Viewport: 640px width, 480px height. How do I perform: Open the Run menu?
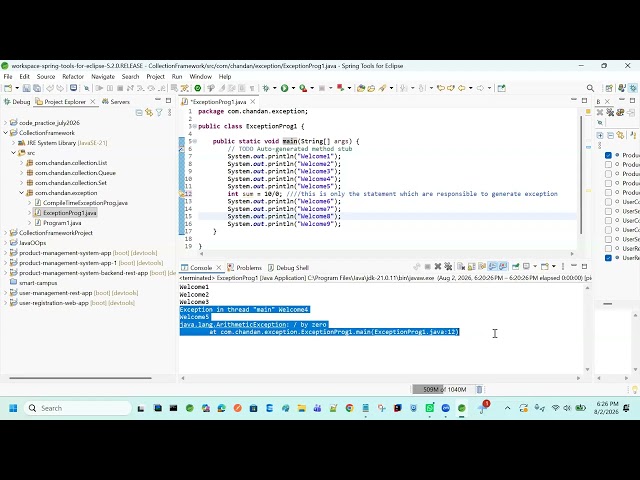177,77
